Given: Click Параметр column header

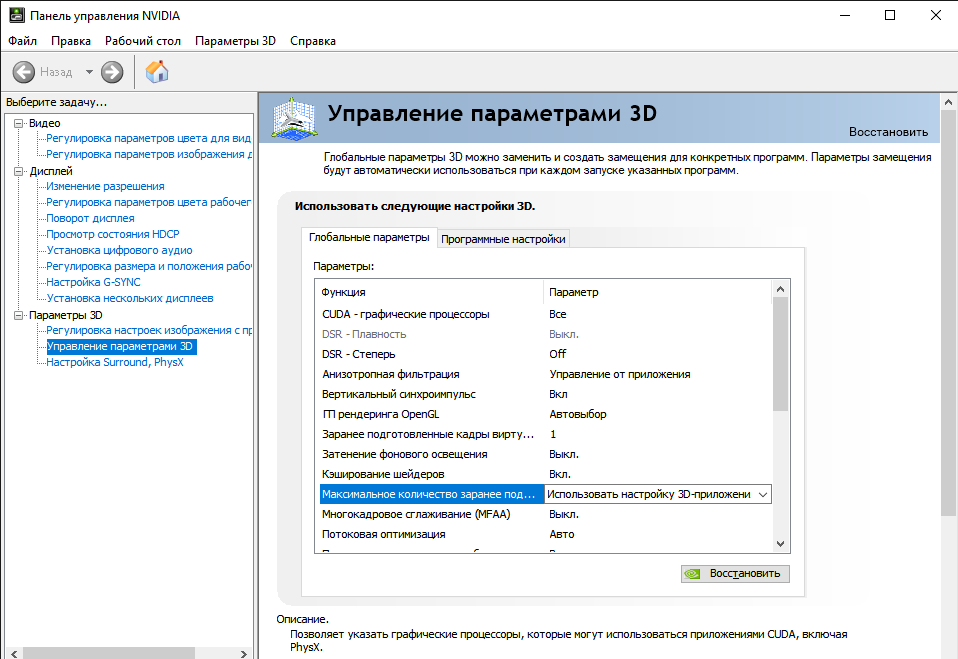Looking at the screenshot, I should 657,292.
